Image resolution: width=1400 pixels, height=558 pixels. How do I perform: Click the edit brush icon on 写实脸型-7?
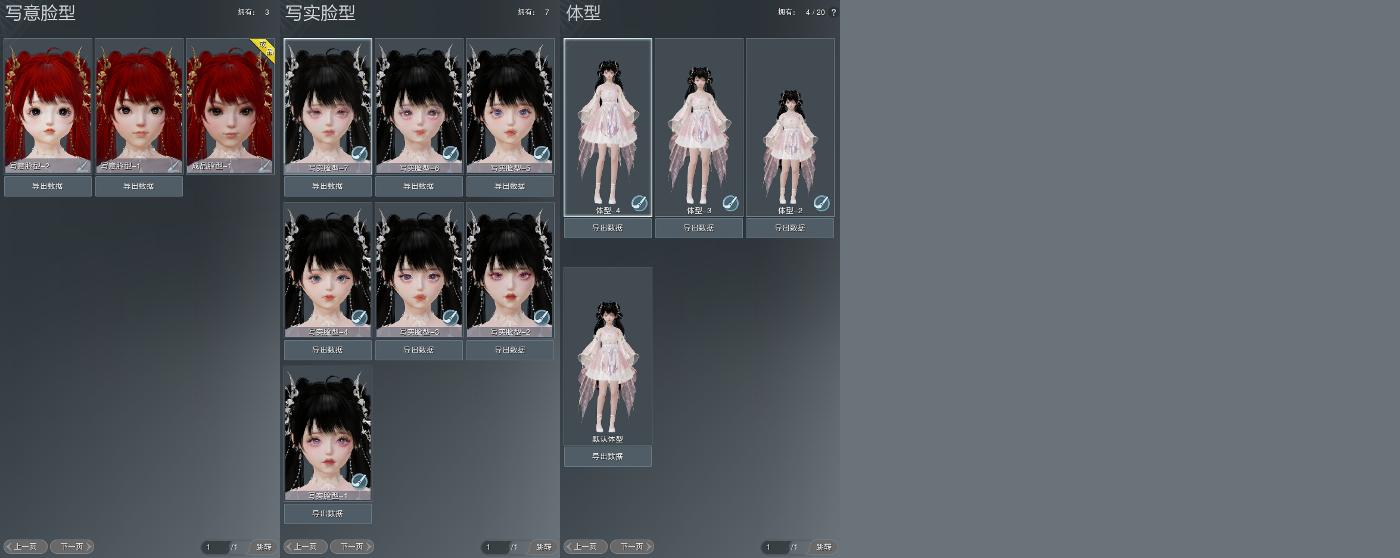pos(359,154)
